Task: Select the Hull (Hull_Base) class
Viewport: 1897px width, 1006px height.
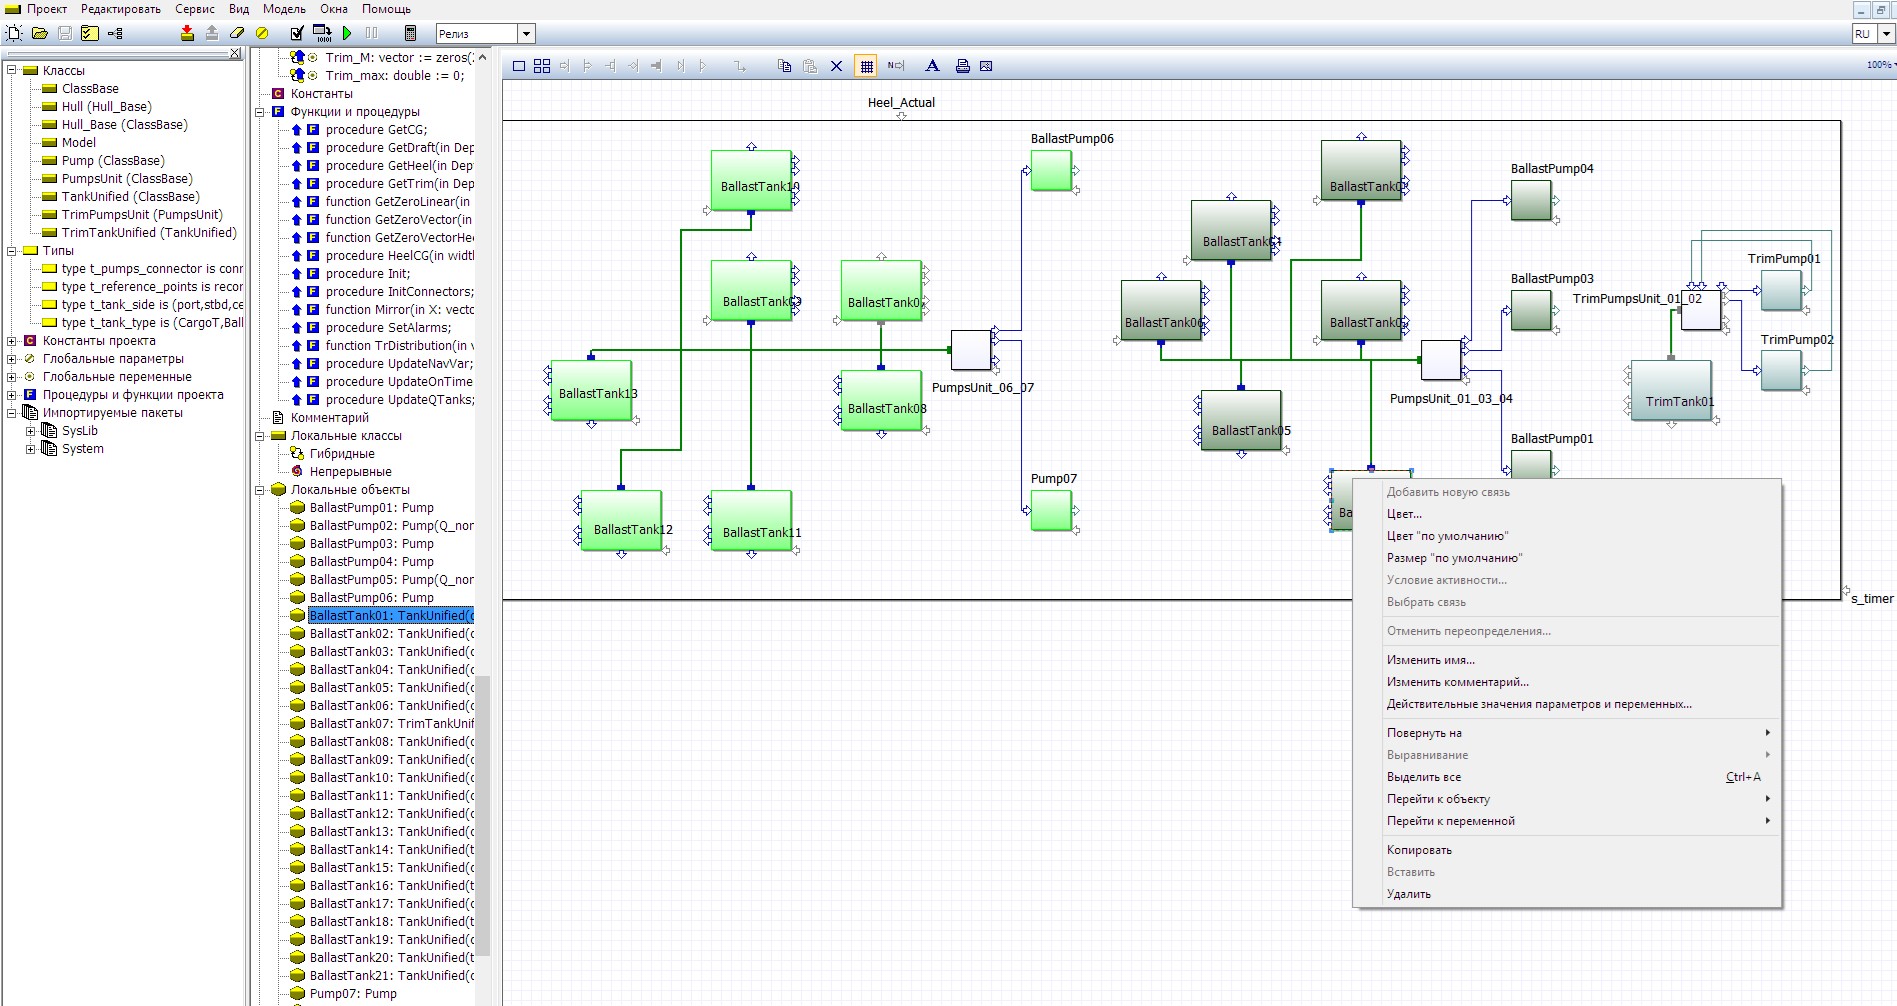Action: 106,107
